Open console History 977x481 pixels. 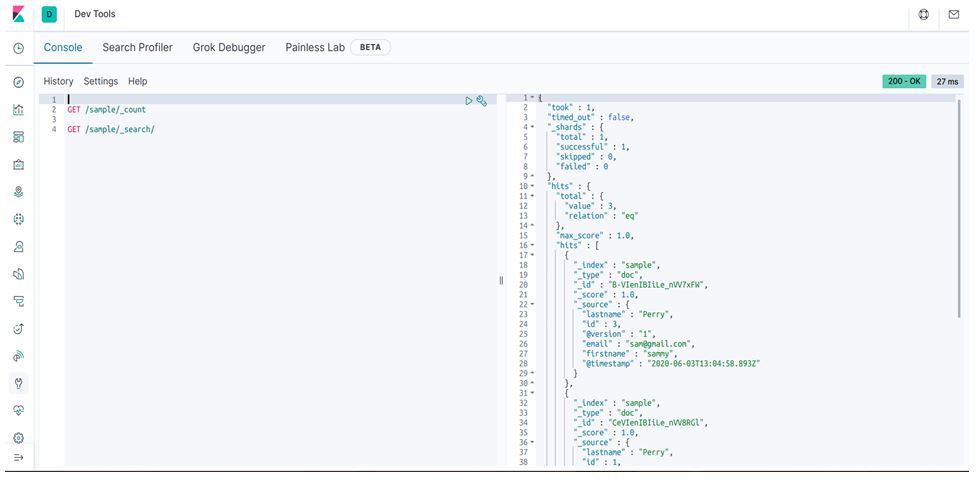[58, 81]
